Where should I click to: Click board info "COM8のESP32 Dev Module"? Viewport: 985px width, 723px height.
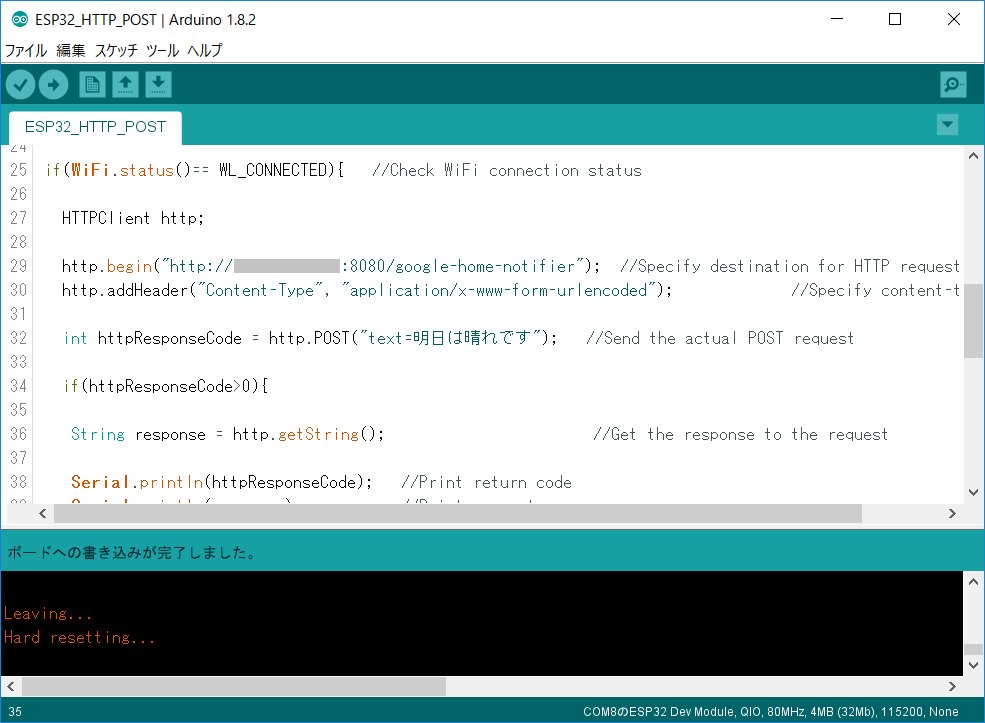(657, 712)
